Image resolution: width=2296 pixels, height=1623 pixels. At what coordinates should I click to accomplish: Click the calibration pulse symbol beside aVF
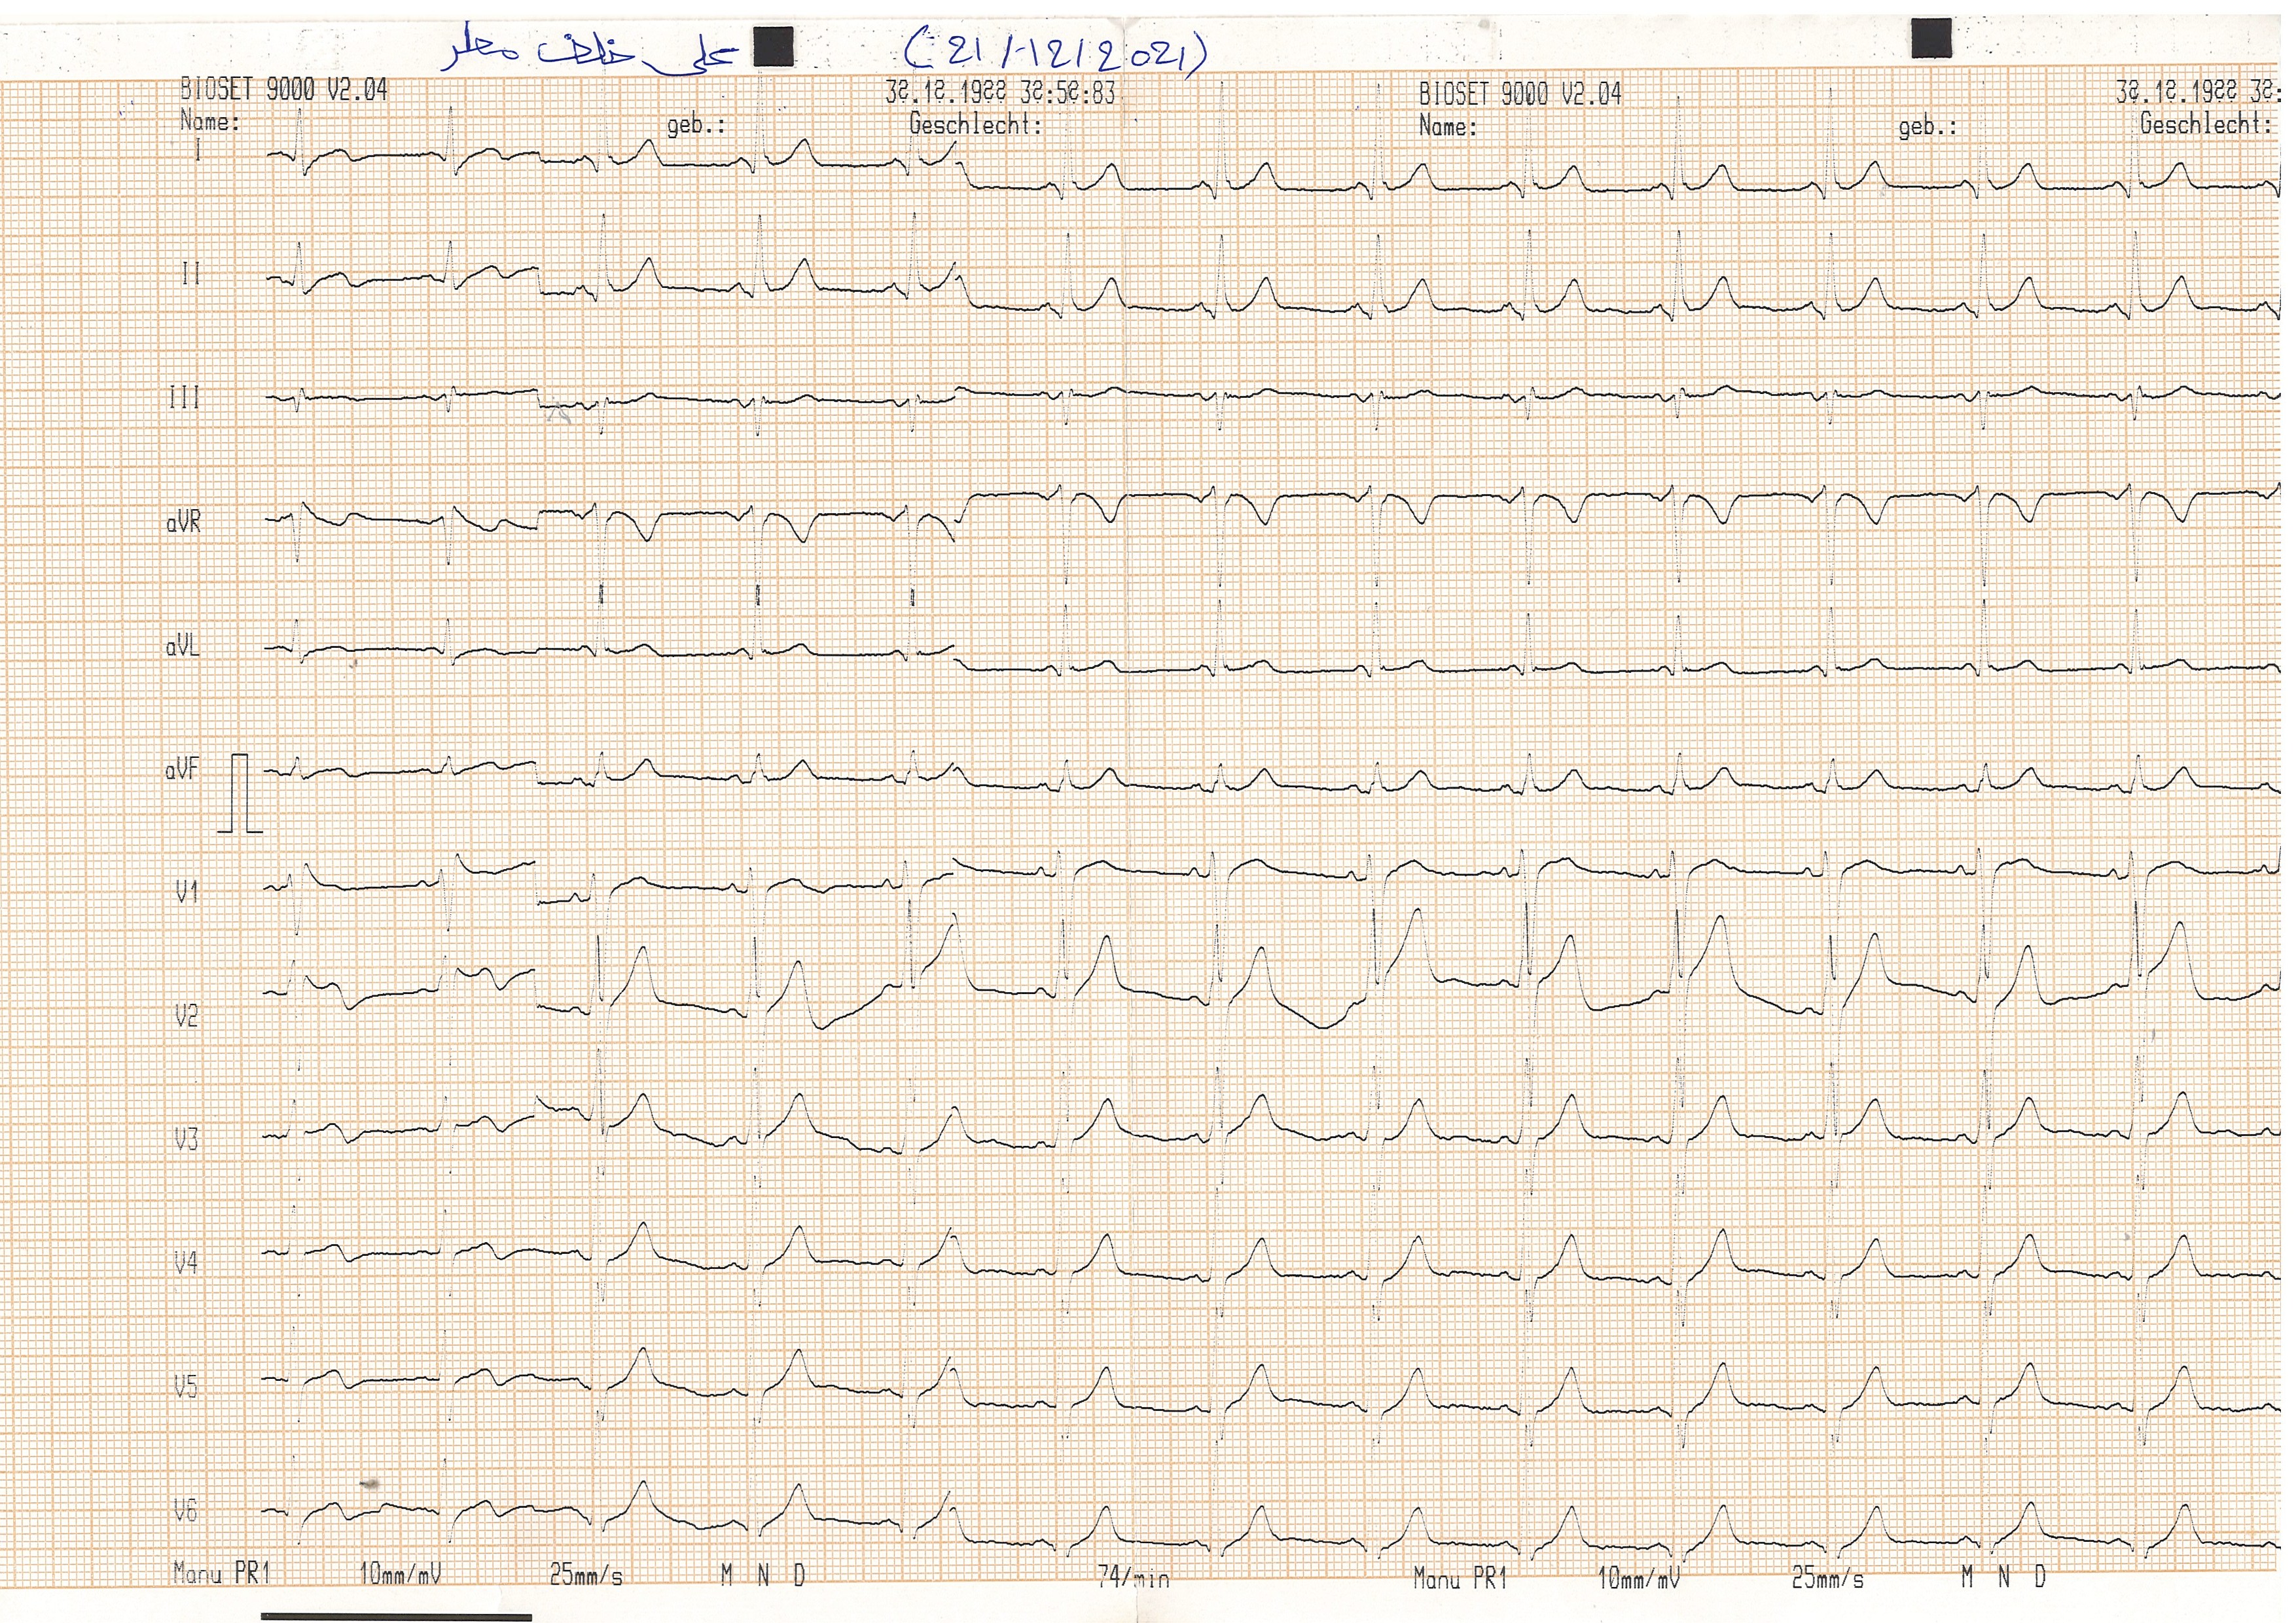240,794
